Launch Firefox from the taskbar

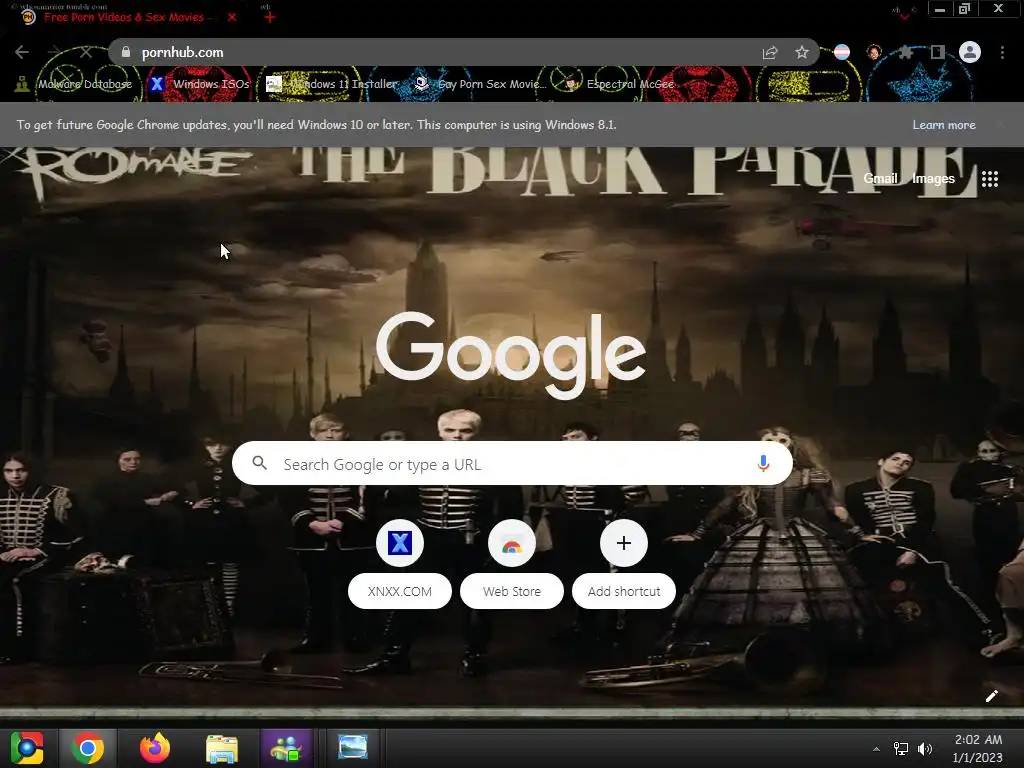coord(155,748)
